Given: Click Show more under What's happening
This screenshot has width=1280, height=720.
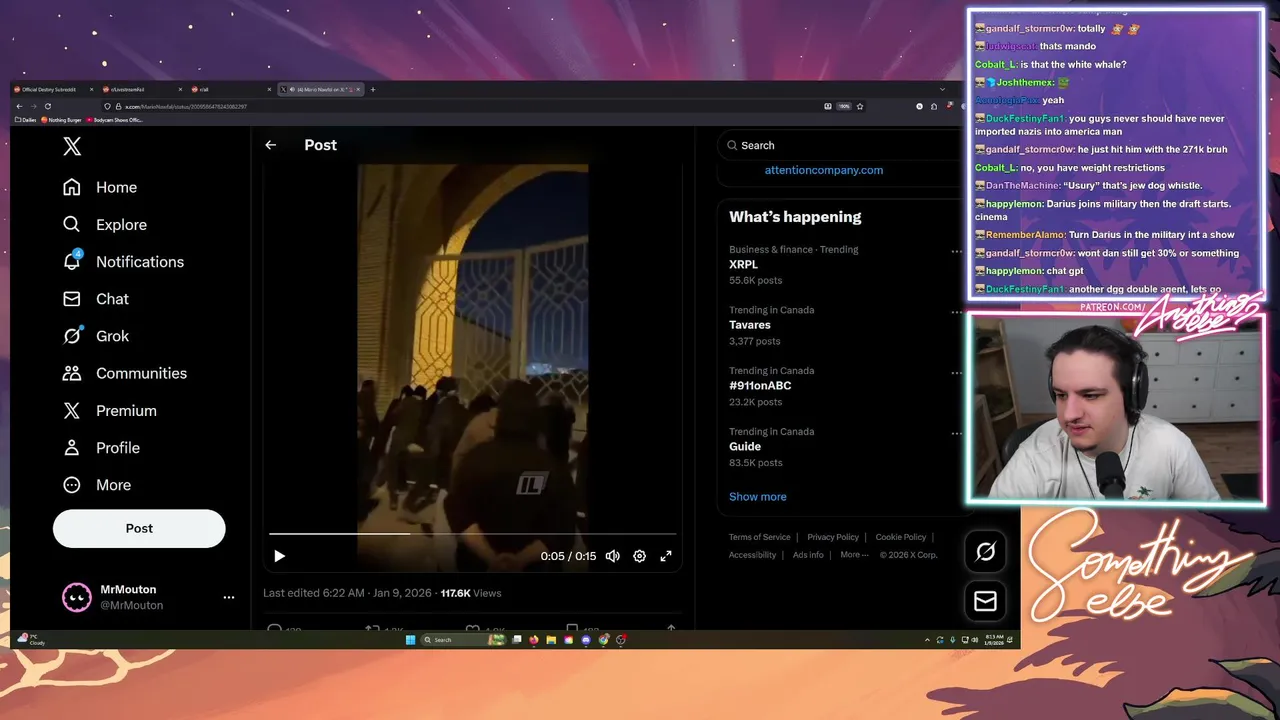Looking at the screenshot, I should (758, 497).
